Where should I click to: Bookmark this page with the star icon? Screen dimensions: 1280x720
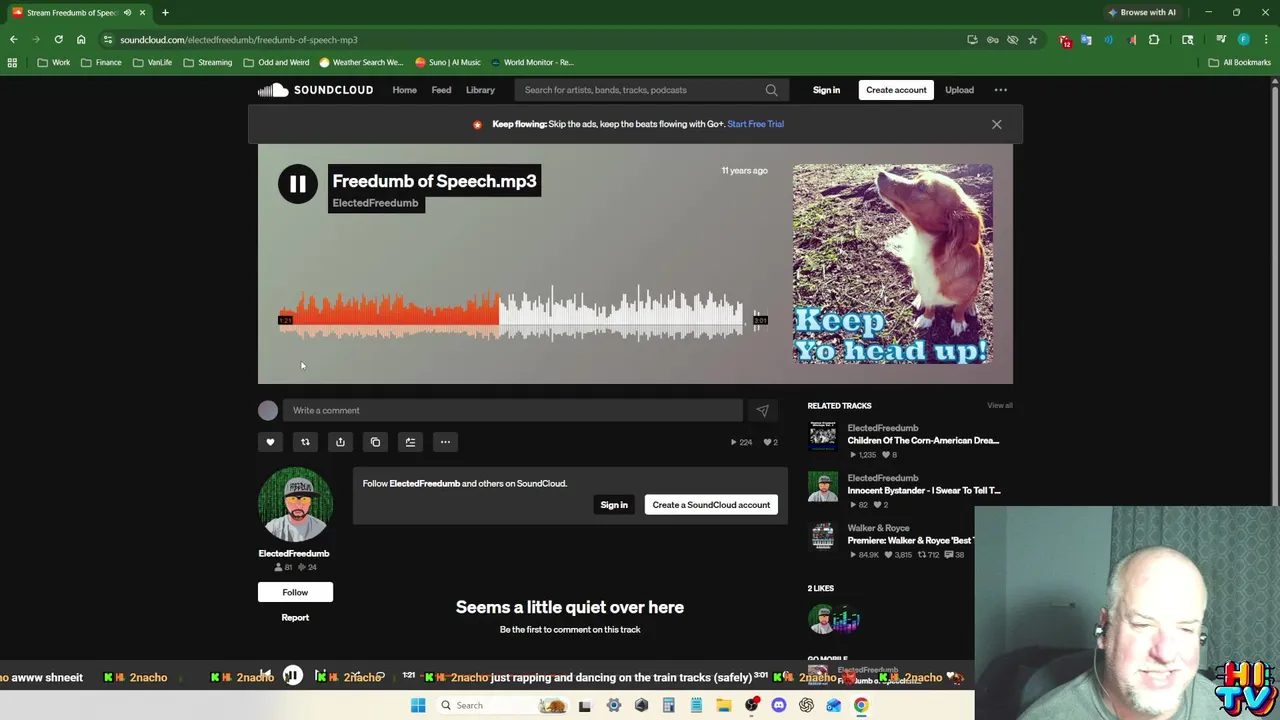click(x=1032, y=40)
